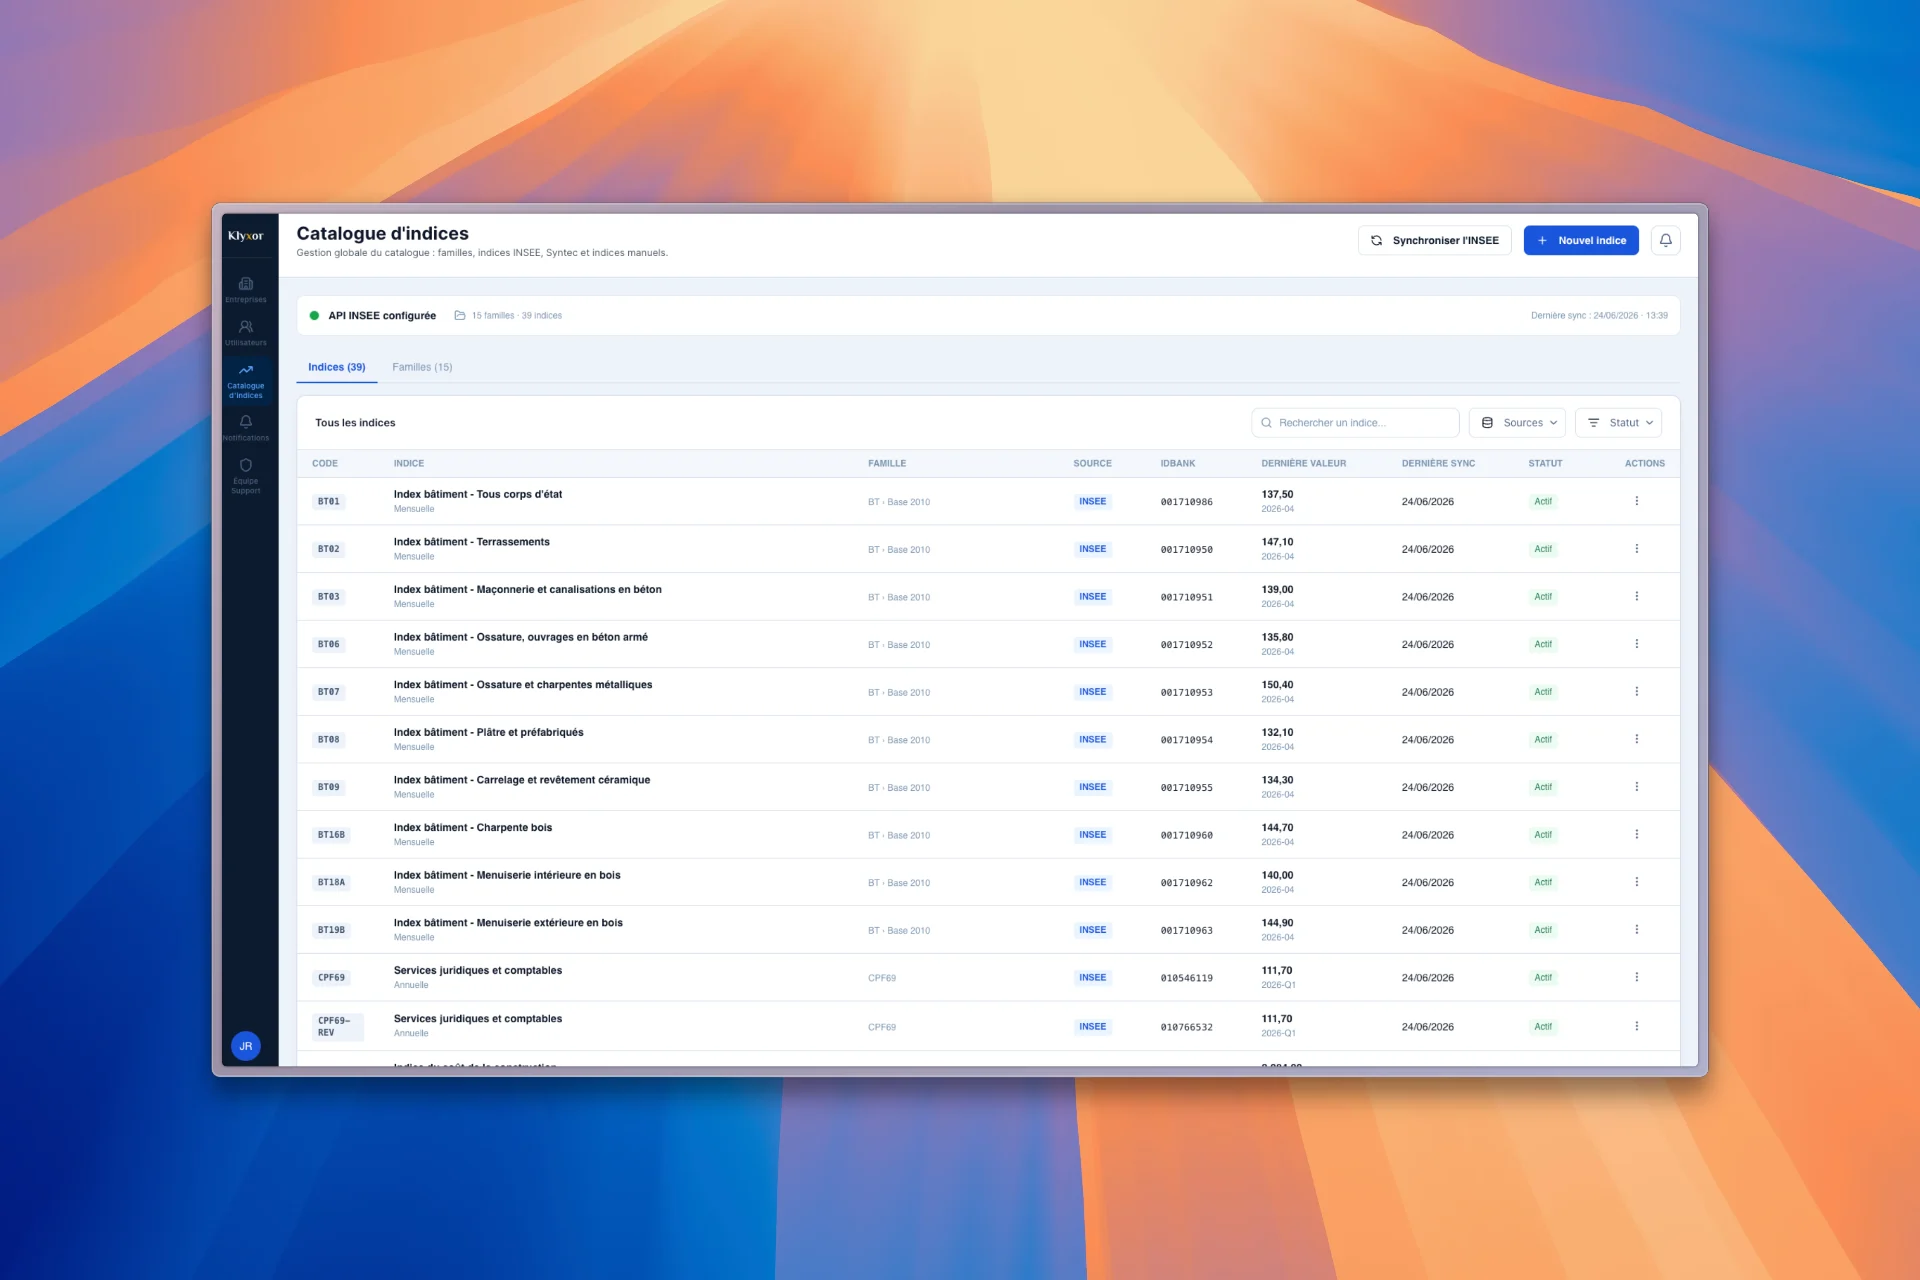1920x1280 pixels.
Task: Open the Entreprises sidebar icon
Action: (x=246, y=289)
